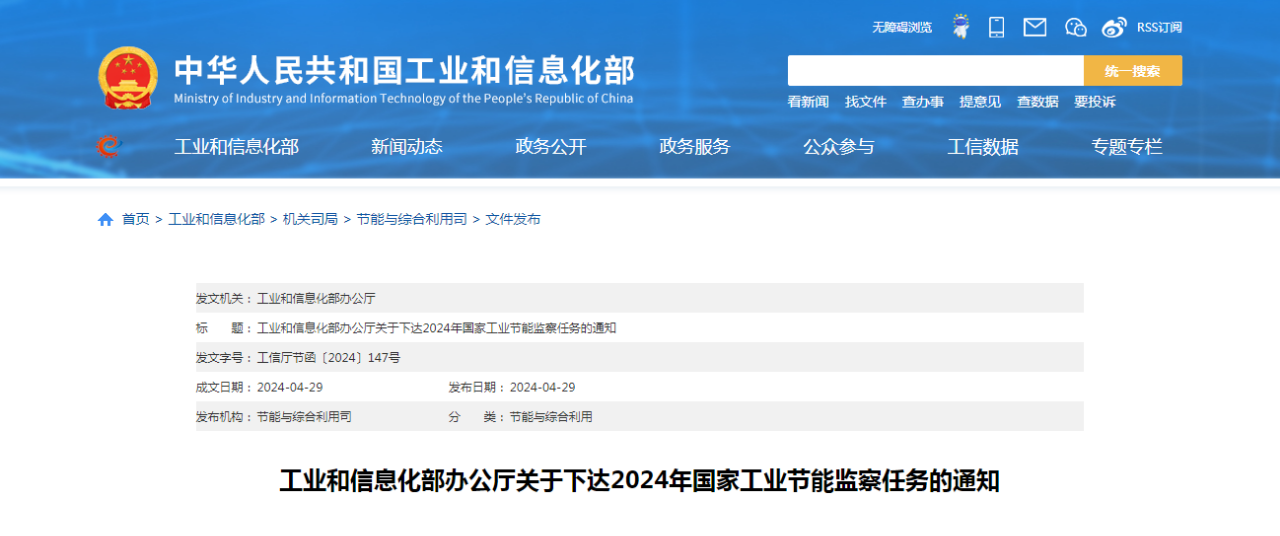Image resolution: width=1280 pixels, height=536 pixels.
Task: Click the home icon in breadcrumb
Action: [105, 219]
